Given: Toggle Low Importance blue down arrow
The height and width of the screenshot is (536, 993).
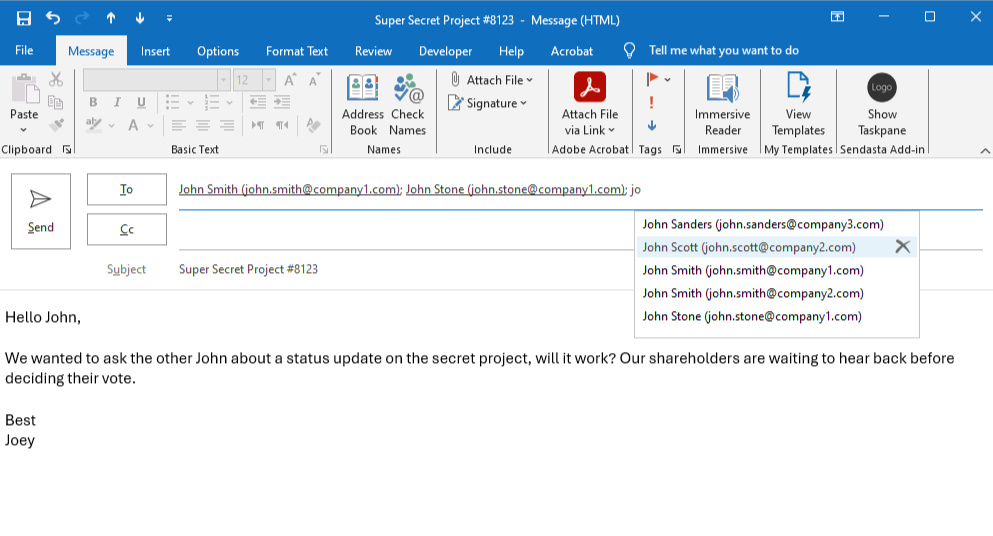Looking at the screenshot, I should (x=652, y=125).
